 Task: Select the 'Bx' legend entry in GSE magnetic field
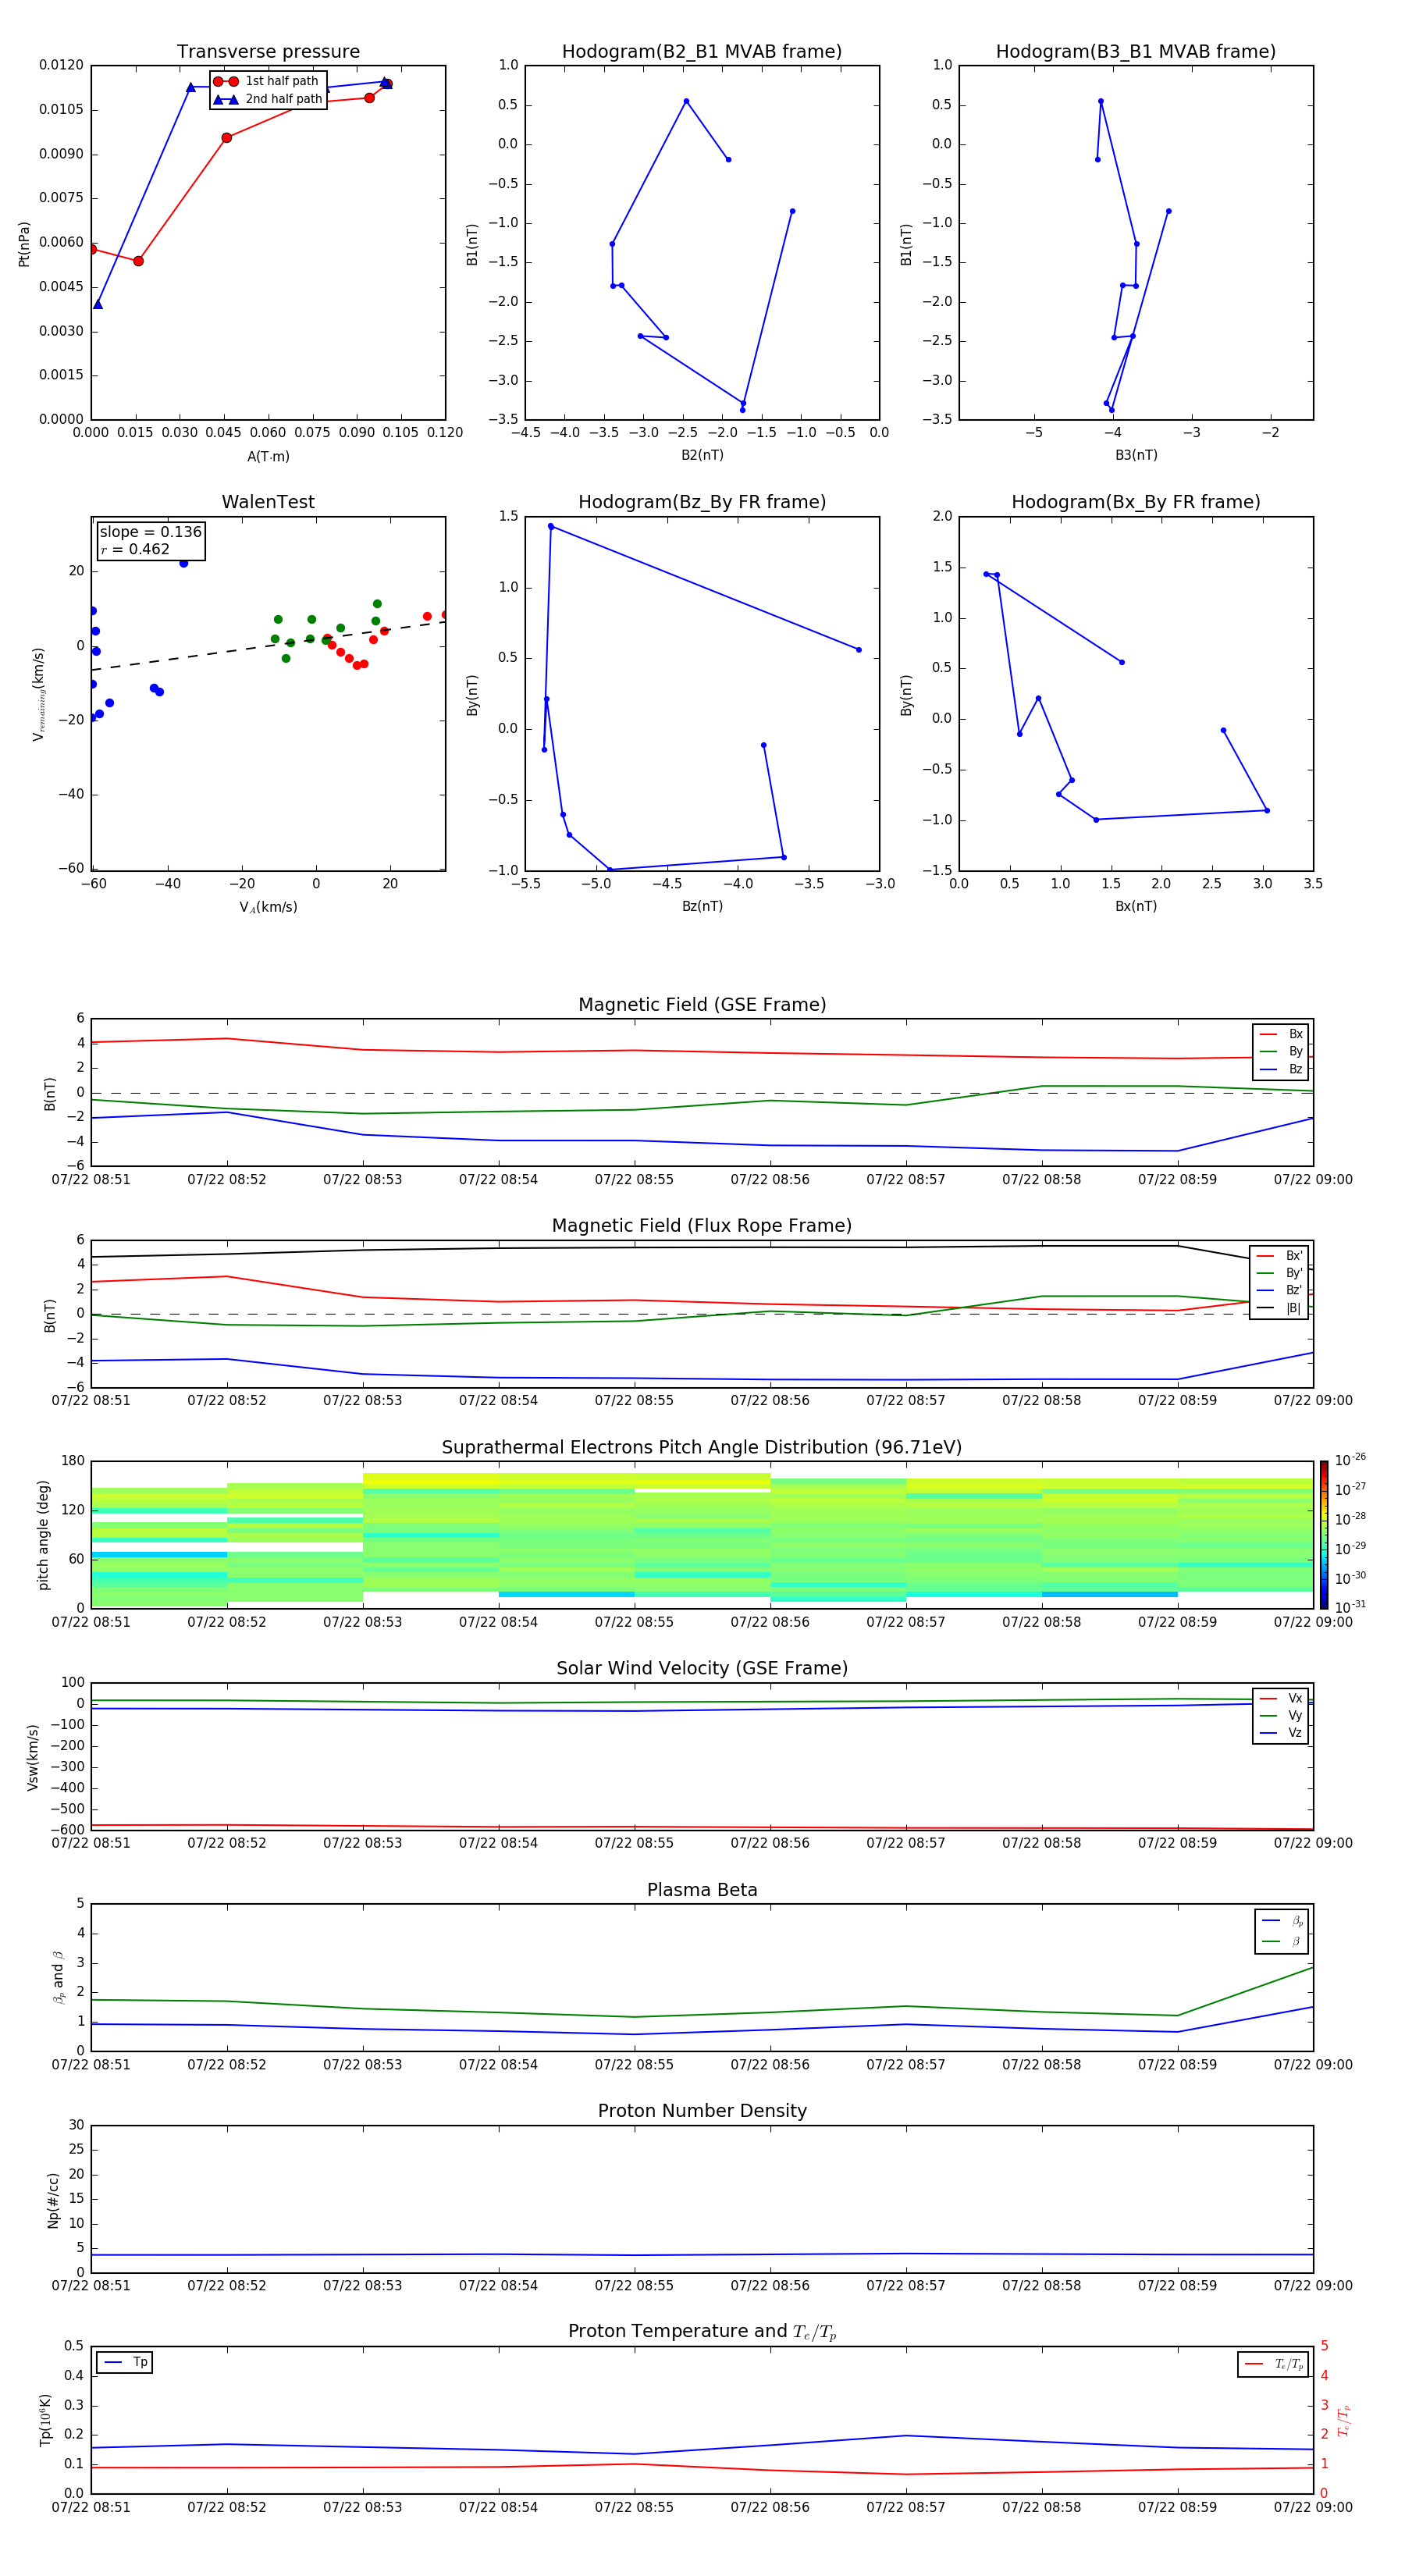coord(1281,1034)
